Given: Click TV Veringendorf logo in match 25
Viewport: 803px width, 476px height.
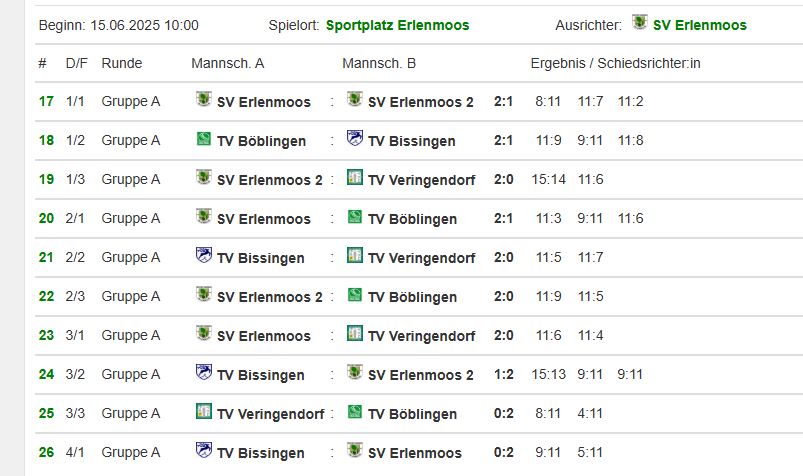Looking at the screenshot, I should coord(204,412).
